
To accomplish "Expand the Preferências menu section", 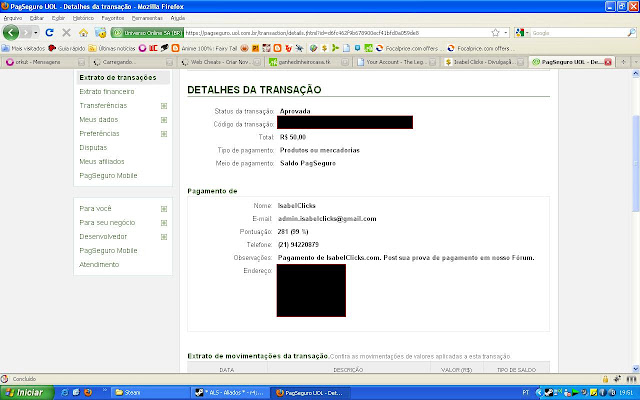I will 164,134.
